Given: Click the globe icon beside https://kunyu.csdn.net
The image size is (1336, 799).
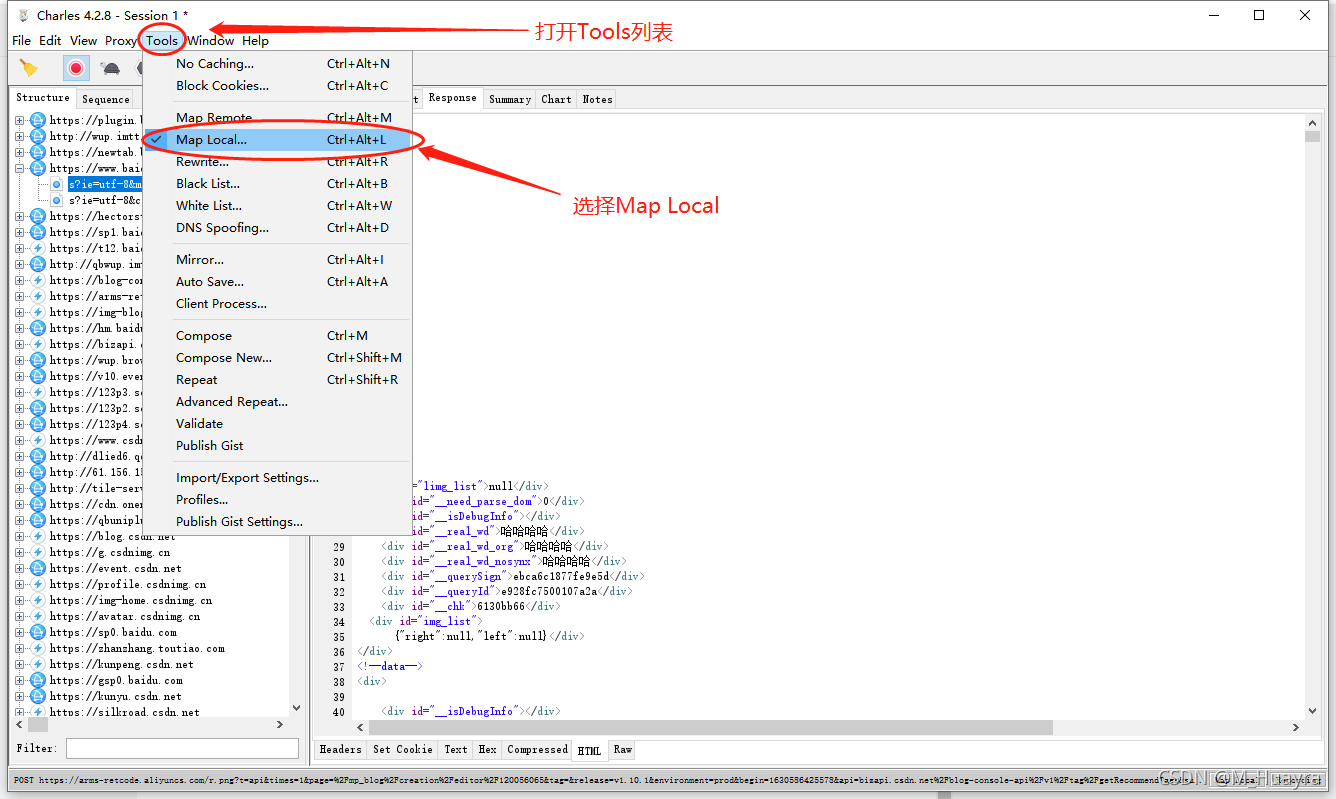Looking at the screenshot, I should [x=38, y=696].
